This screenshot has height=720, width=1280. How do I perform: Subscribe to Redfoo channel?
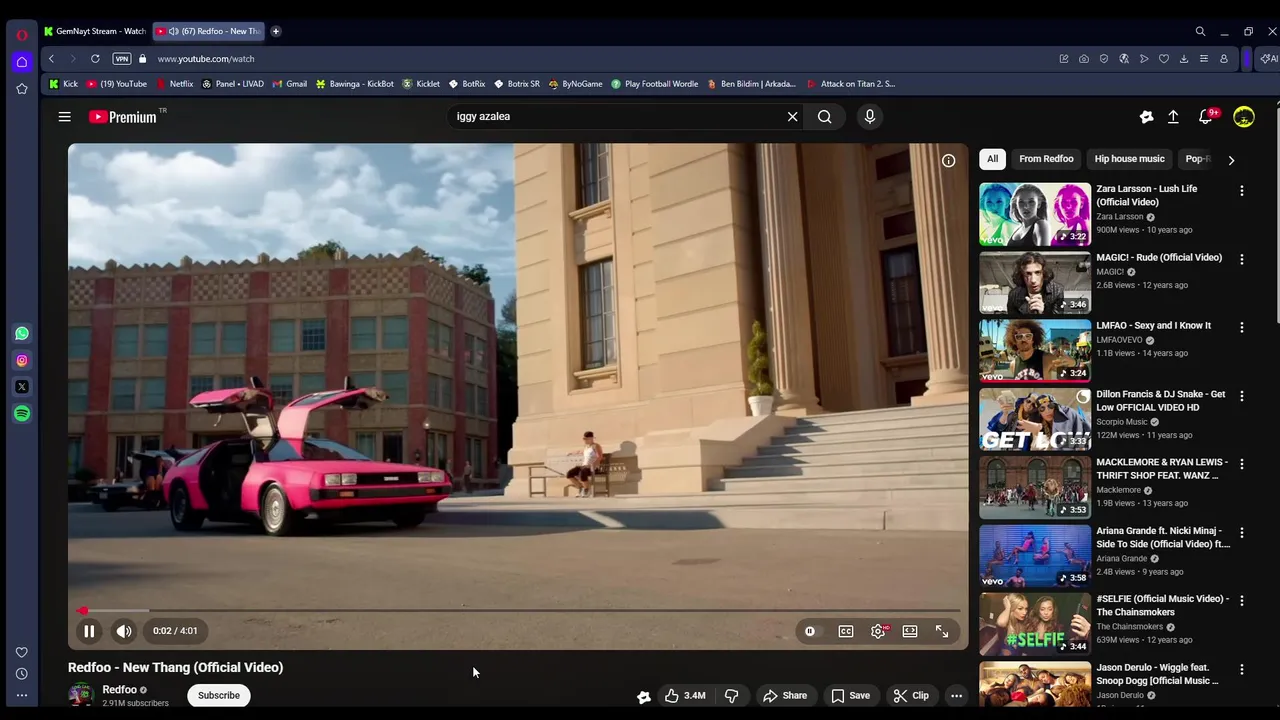[218, 695]
